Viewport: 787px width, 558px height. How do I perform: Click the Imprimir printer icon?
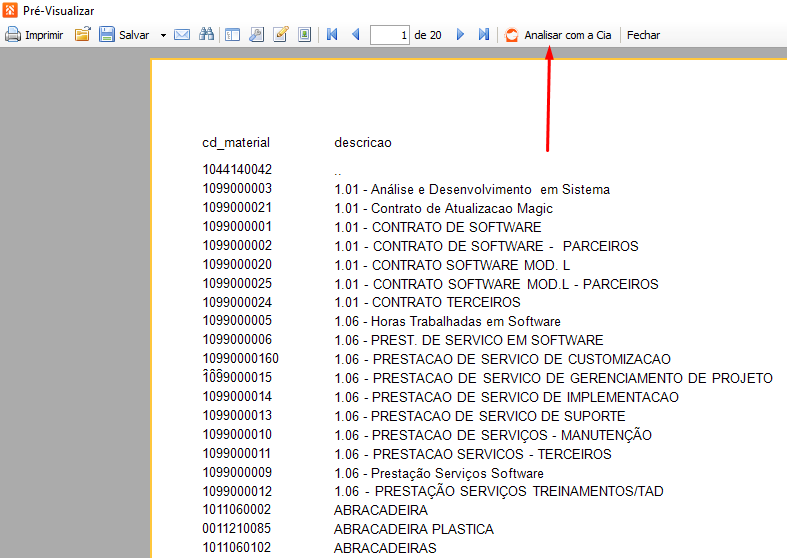13,35
